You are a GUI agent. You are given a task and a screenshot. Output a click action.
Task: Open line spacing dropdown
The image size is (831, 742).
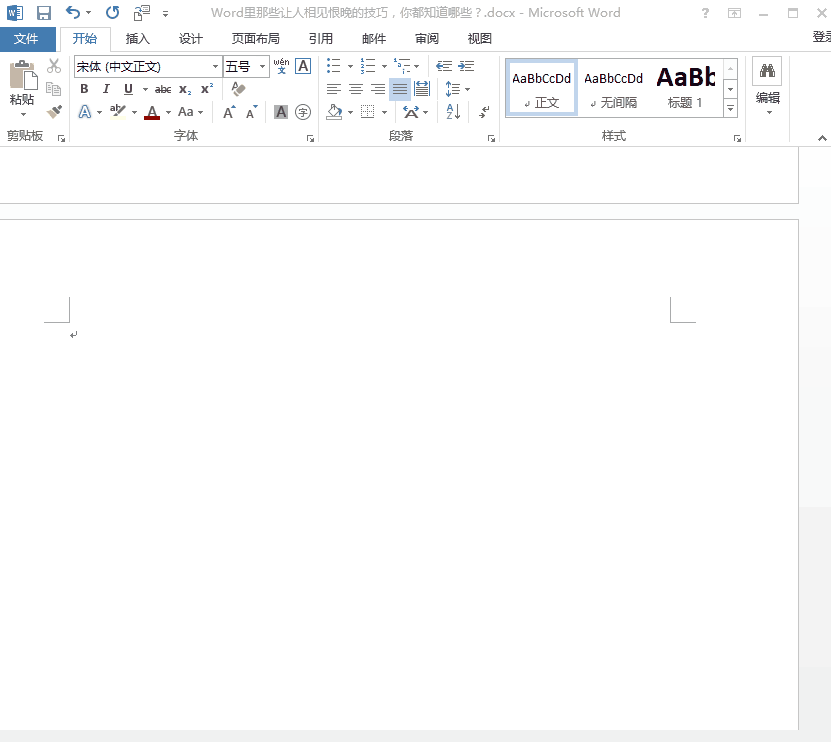[x=458, y=89]
